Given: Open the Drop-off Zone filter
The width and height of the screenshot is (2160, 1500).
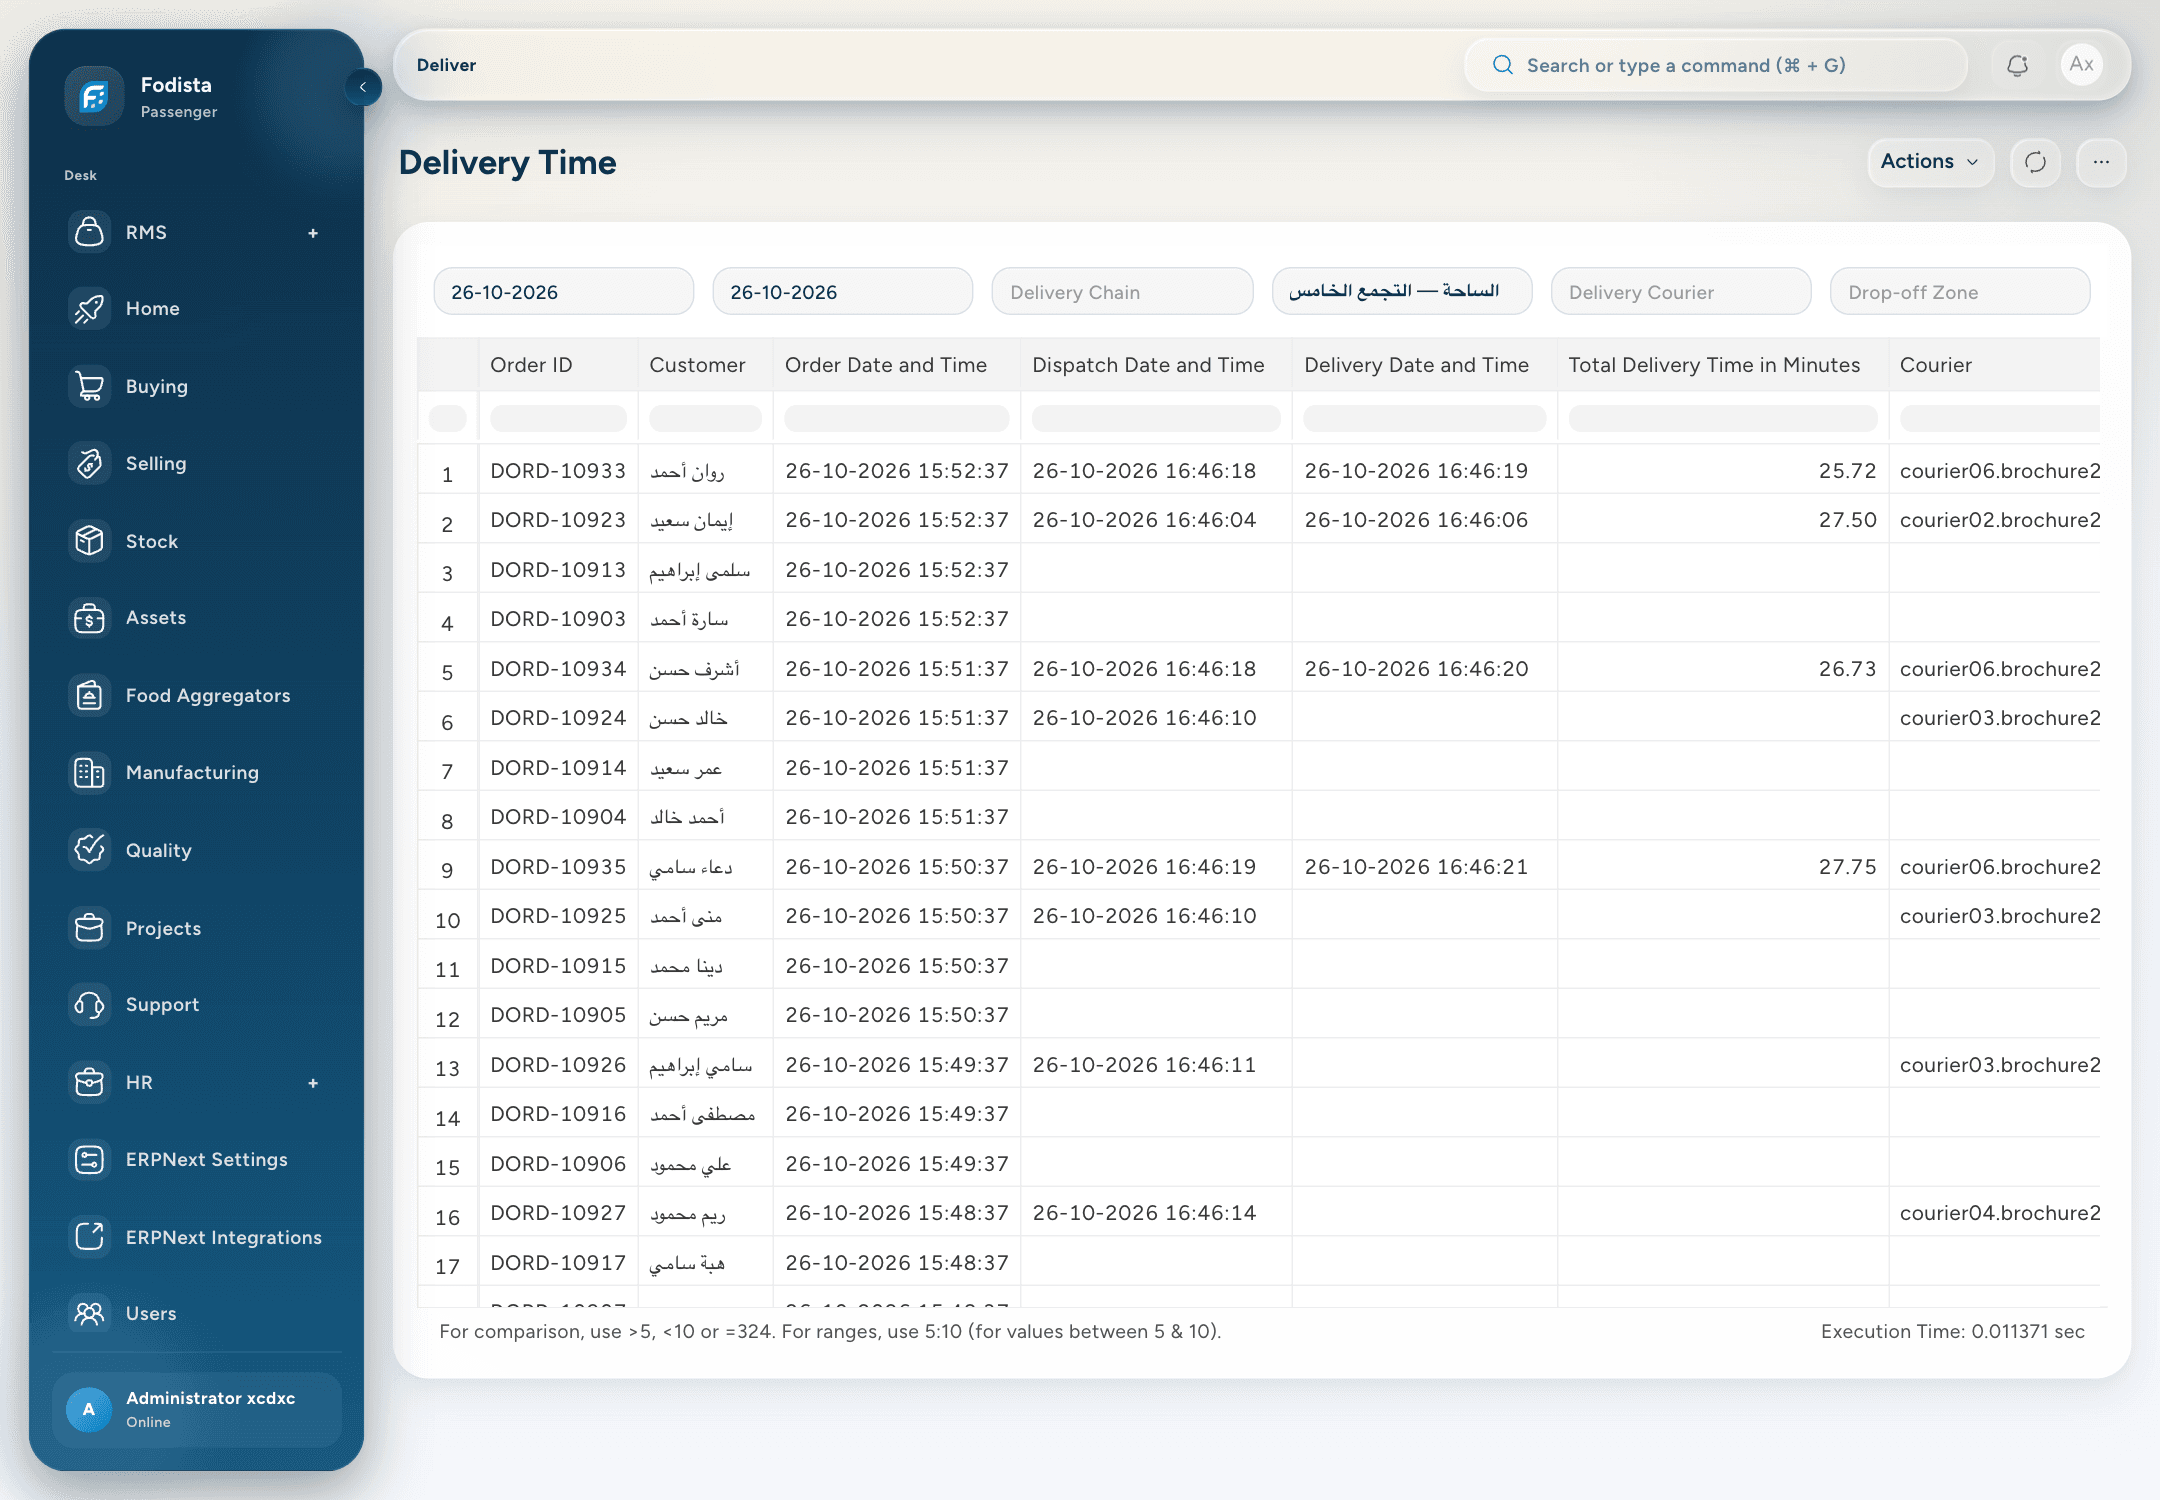Looking at the screenshot, I should click(x=1960, y=292).
